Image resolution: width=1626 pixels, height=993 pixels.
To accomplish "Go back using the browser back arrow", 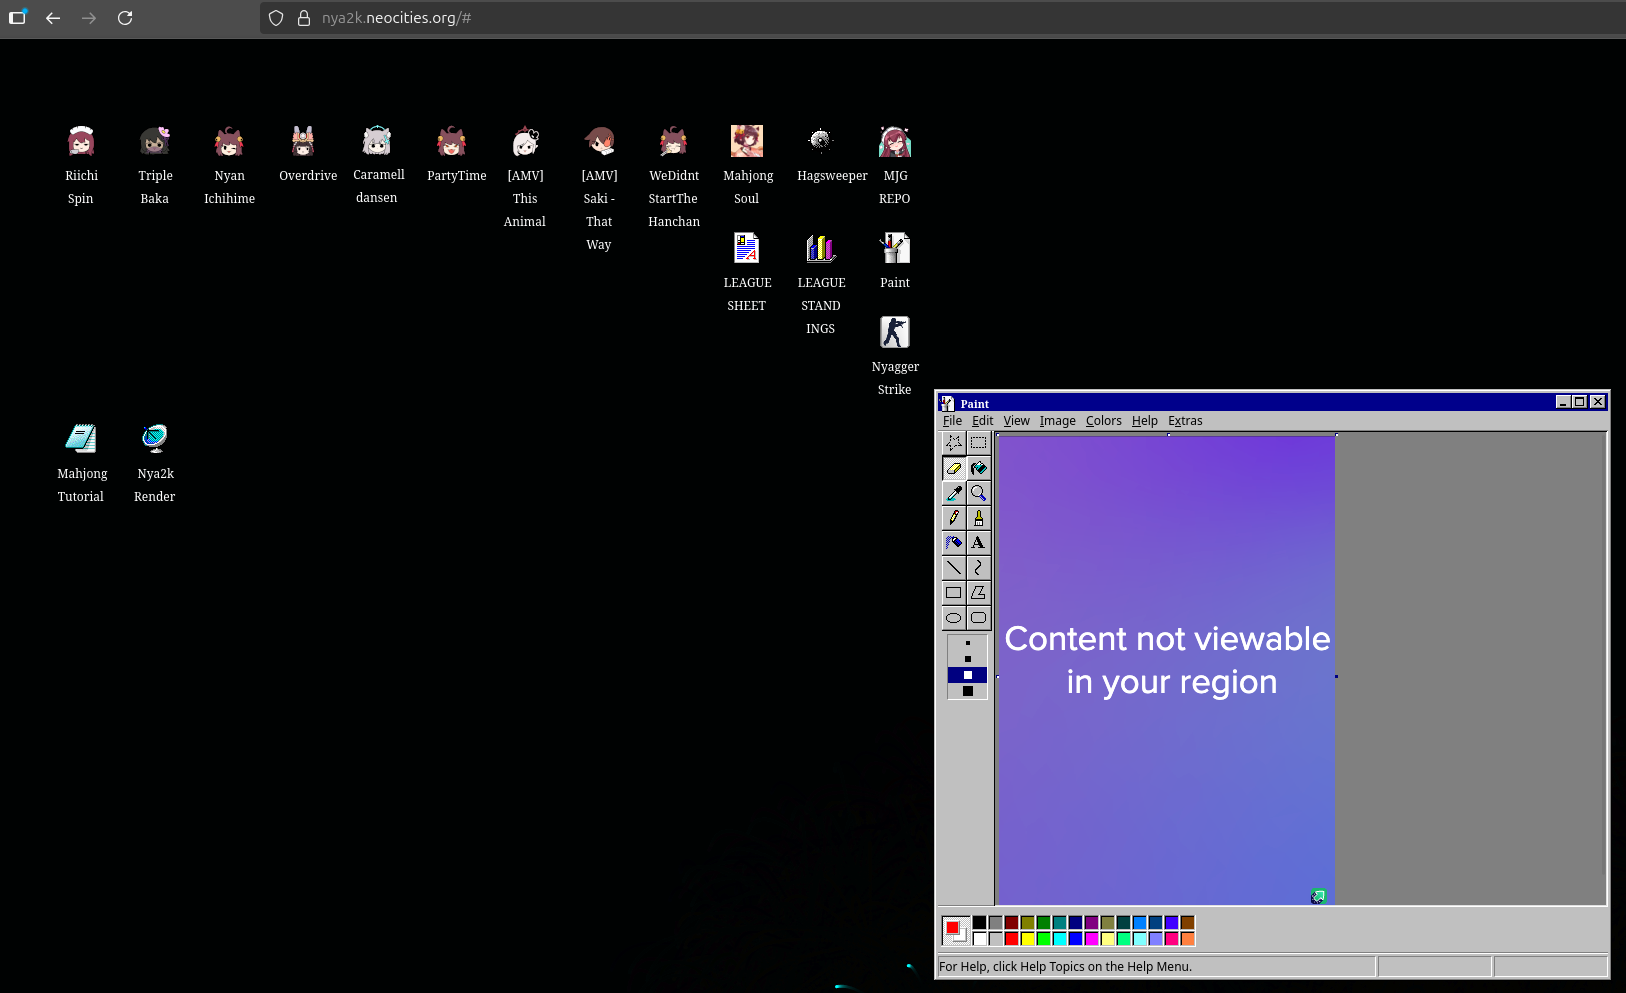I will click(53, 18).
